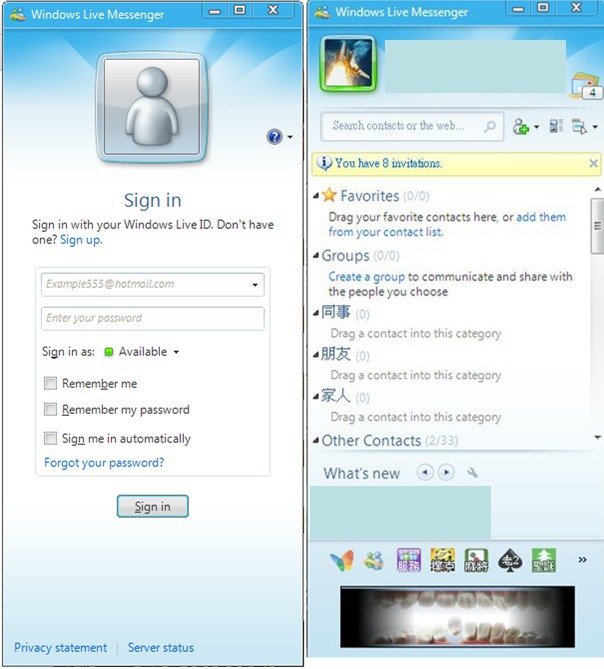
Task: Collapse the 同事 category
Action: (x=316, y=313)
